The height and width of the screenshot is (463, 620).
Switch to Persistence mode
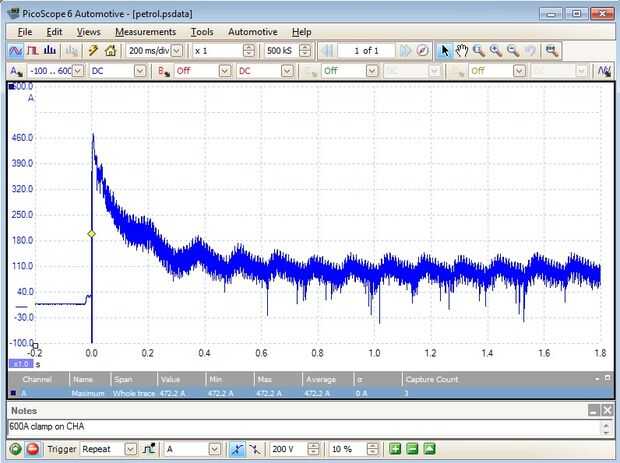(32, 51)
